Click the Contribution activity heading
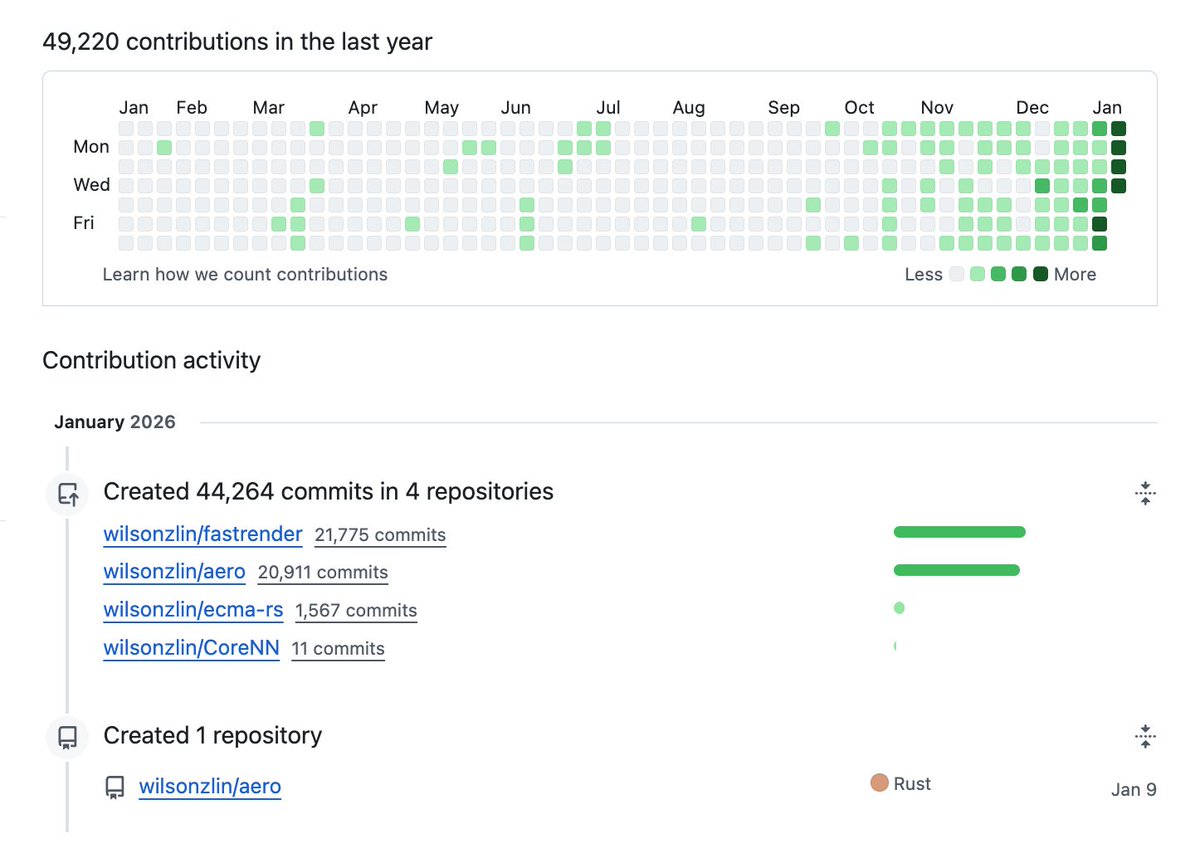 (151, 360)
